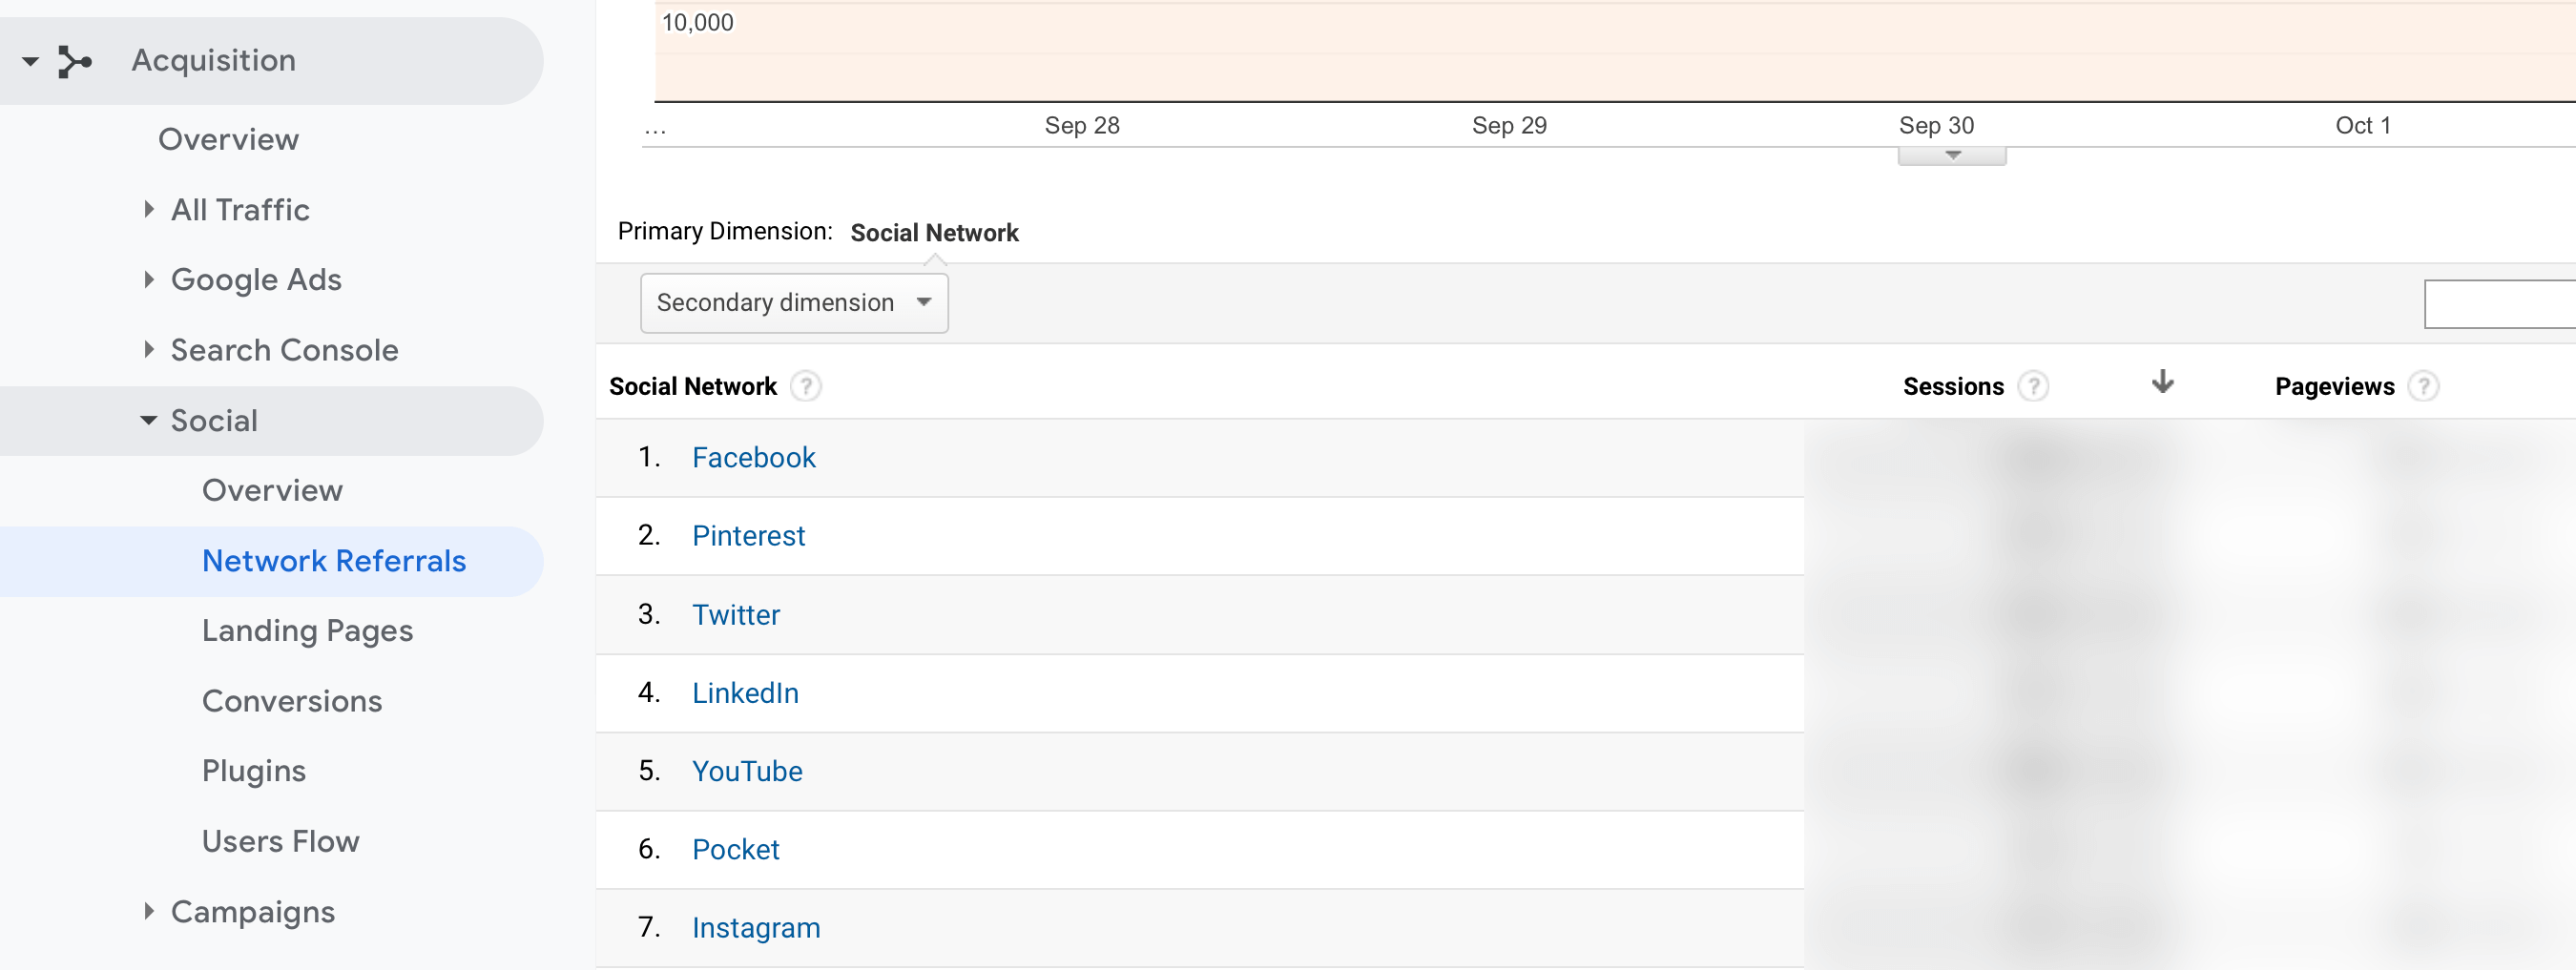Click the Social Network column header

[692, 386]
